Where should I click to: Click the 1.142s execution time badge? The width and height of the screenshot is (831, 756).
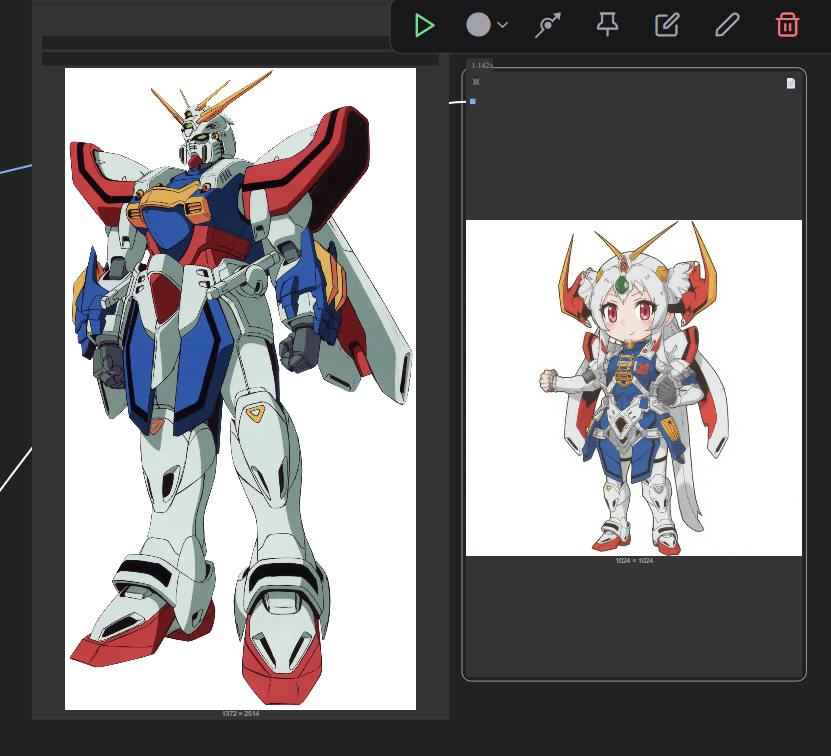pos(482,65)
